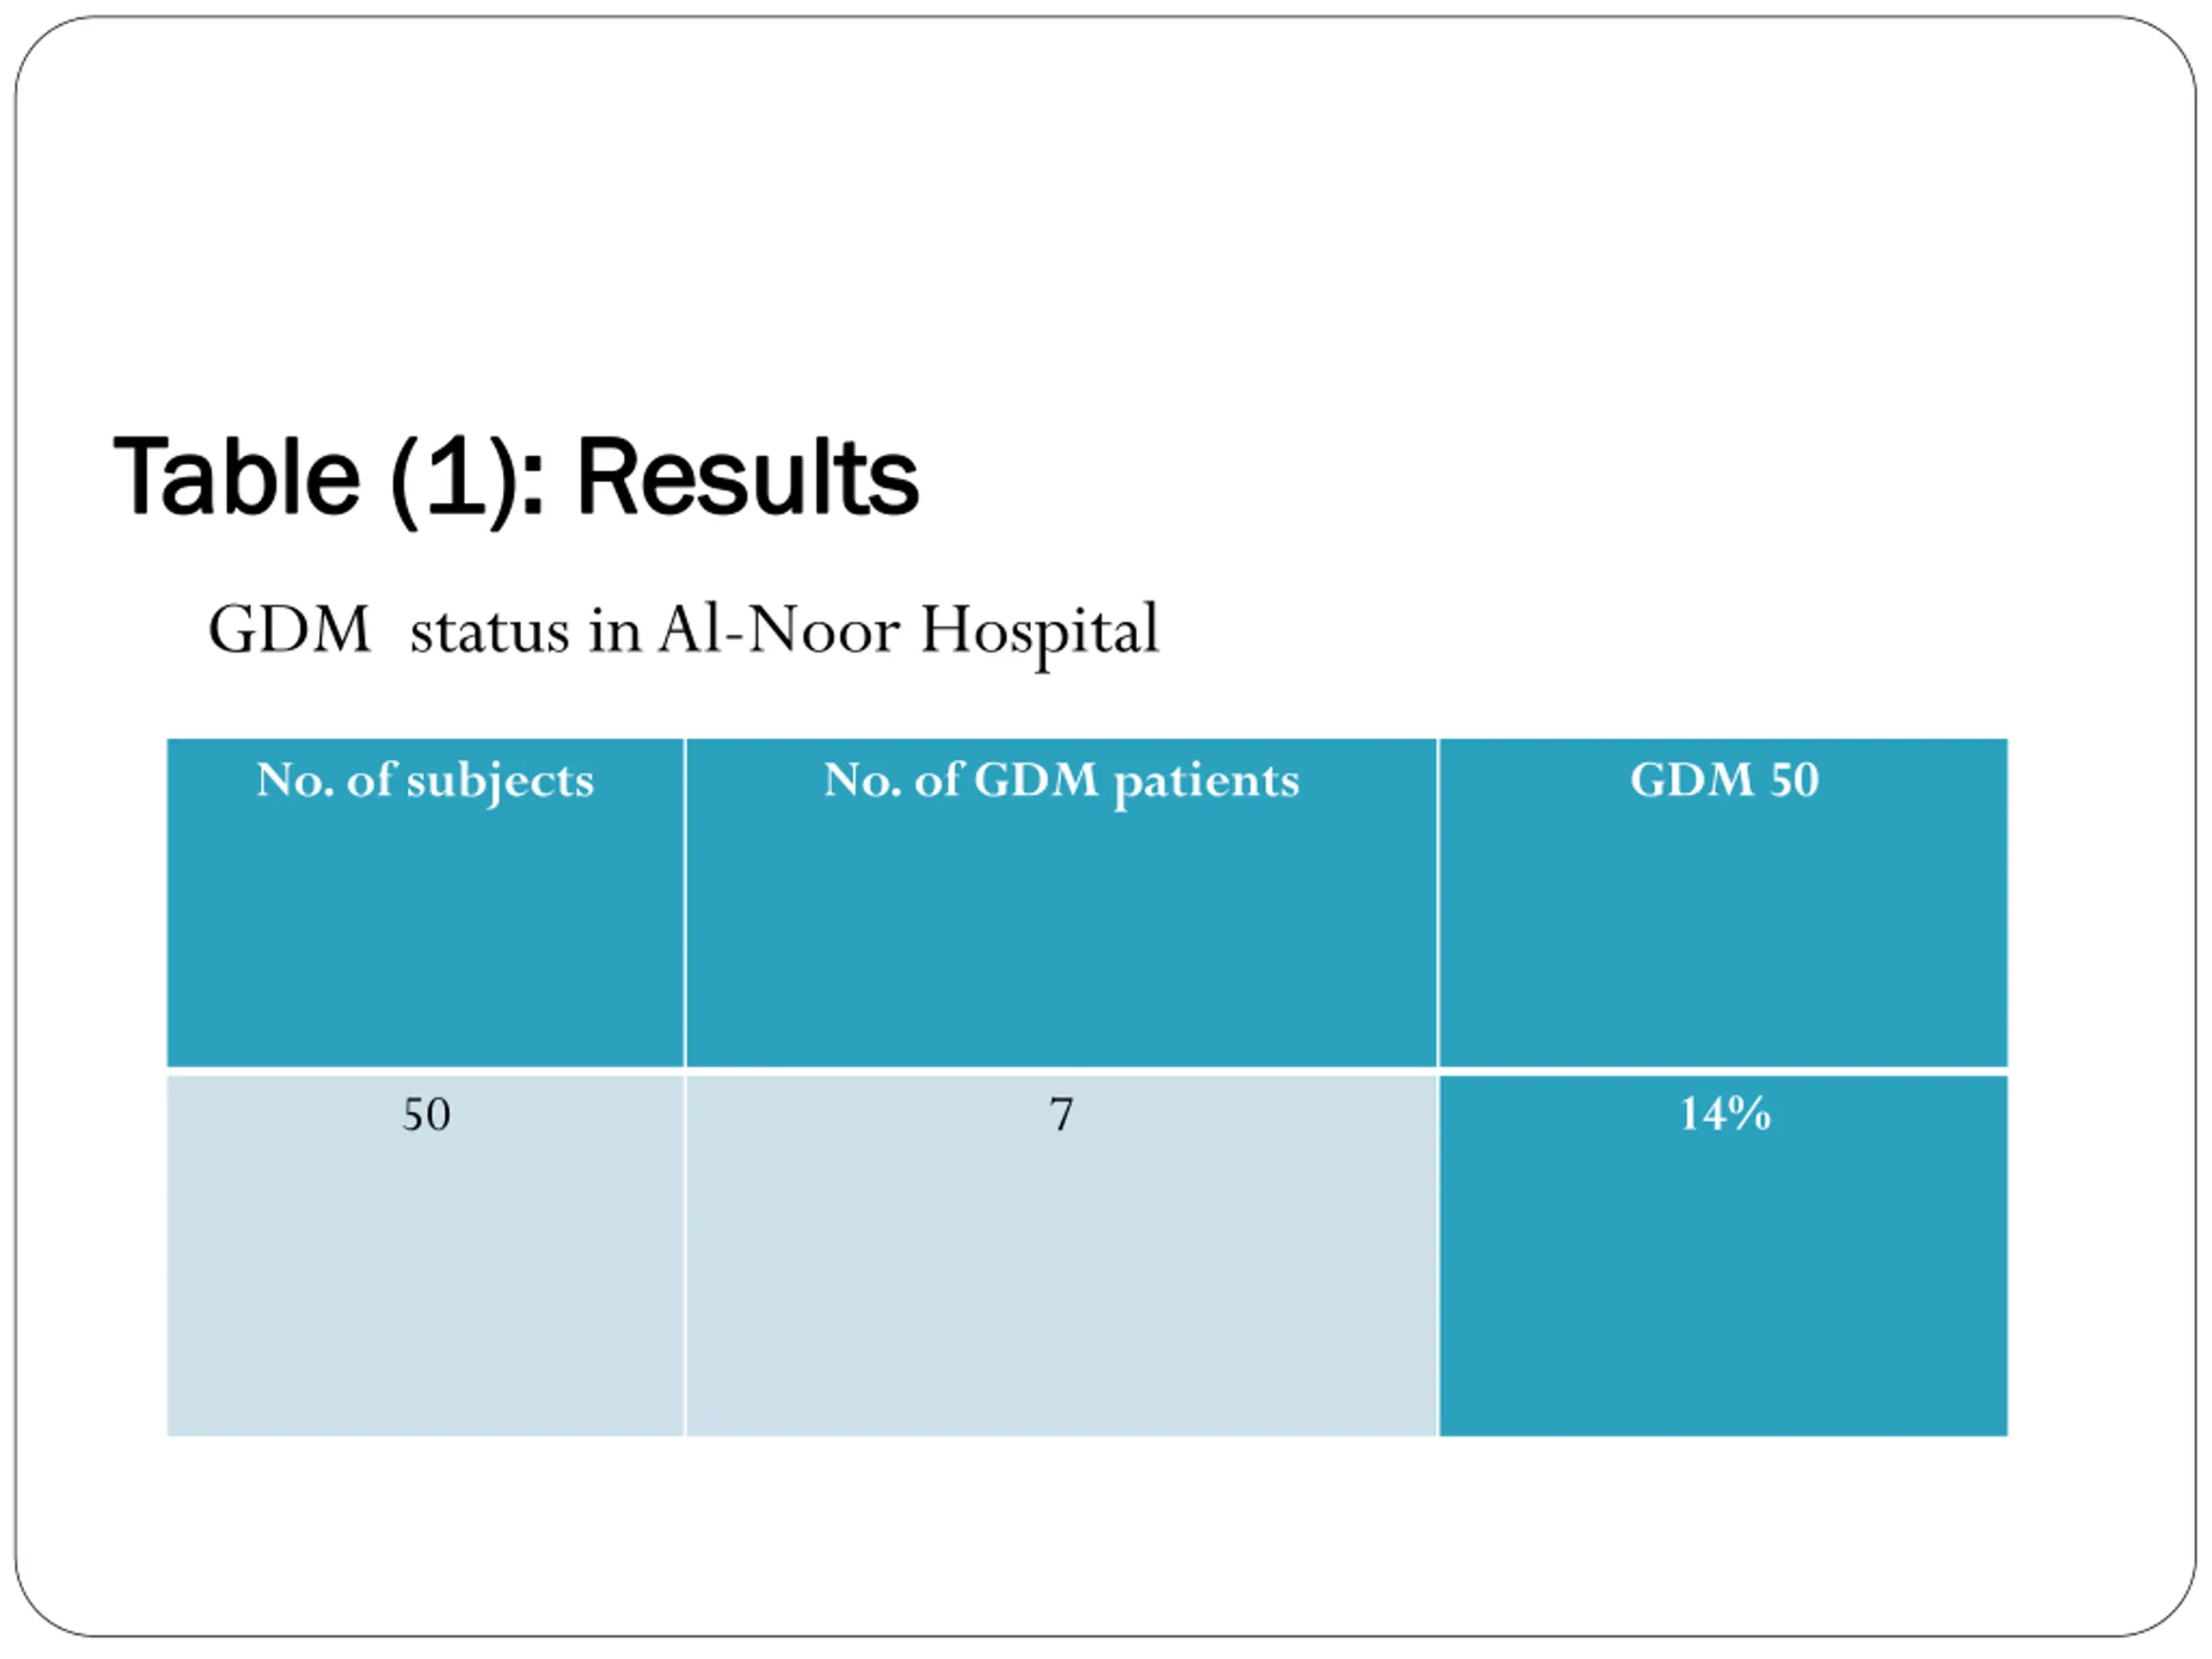Click the blank slide area above the title

[1106, 220]
